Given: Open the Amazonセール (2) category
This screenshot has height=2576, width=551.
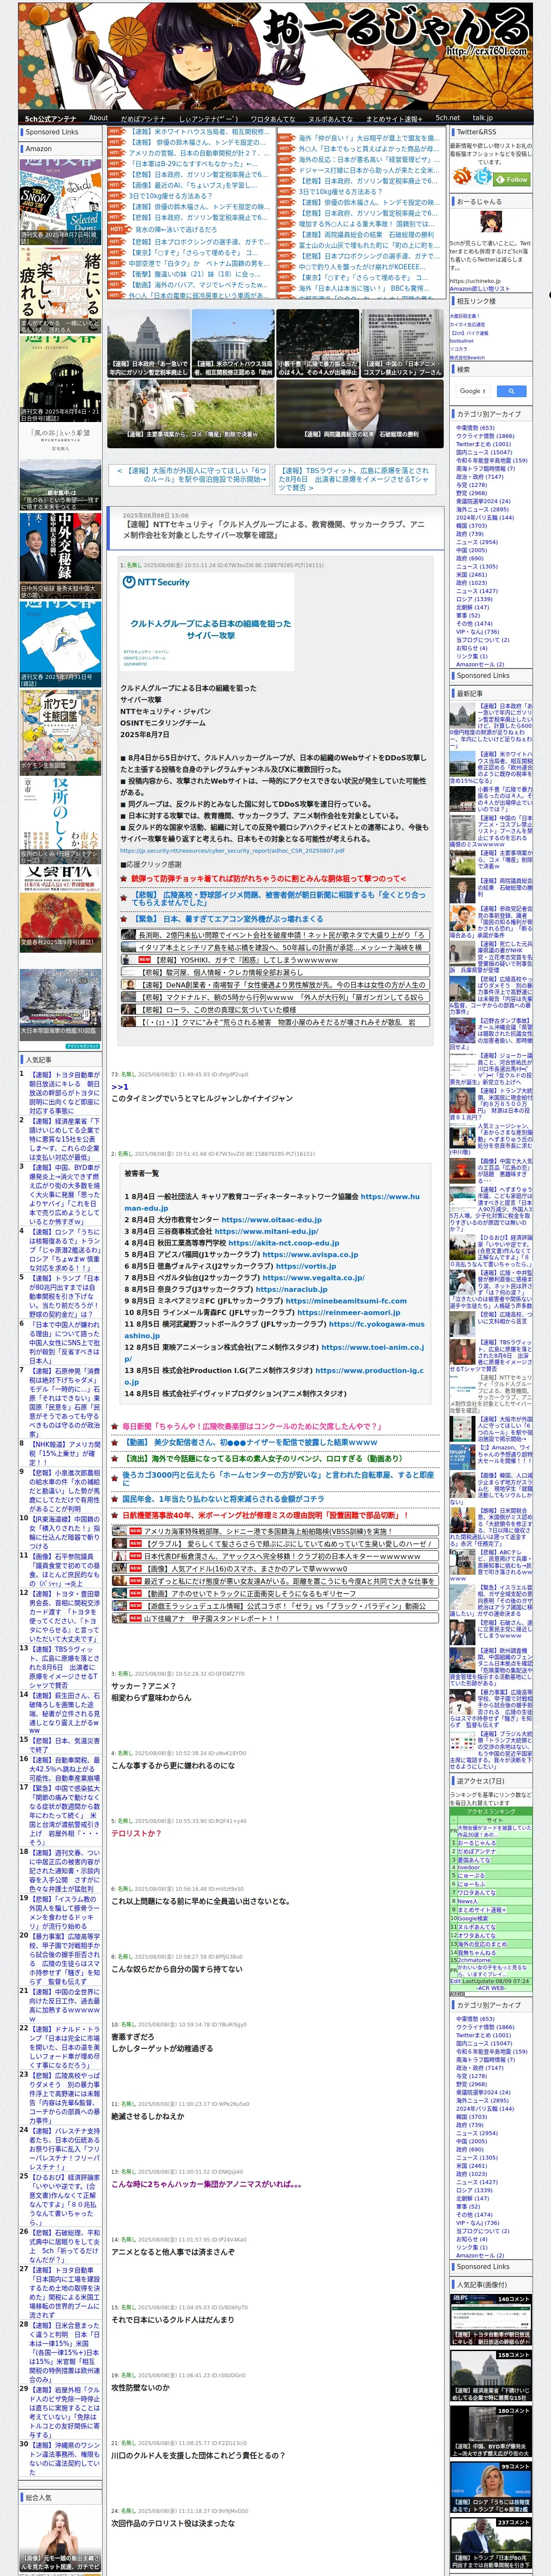Looking at the screenshot, I should click(480, 664).
